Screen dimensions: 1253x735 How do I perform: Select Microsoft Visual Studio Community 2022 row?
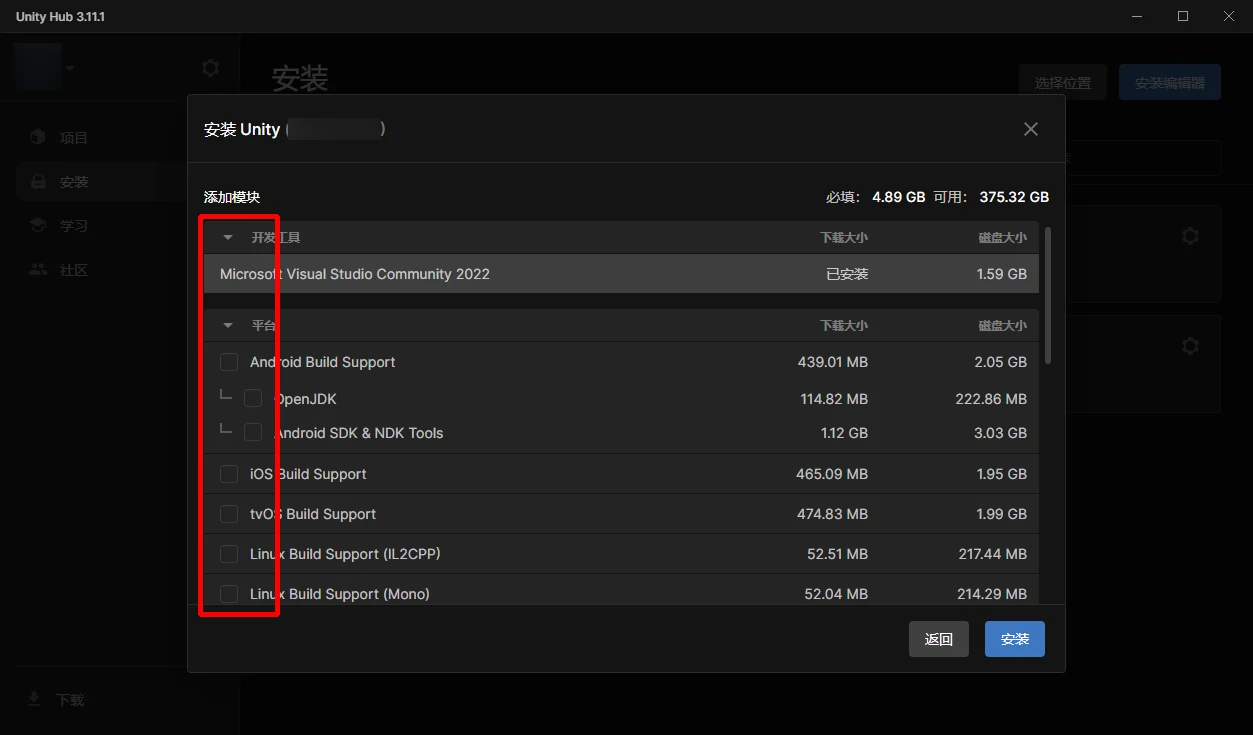621,274
